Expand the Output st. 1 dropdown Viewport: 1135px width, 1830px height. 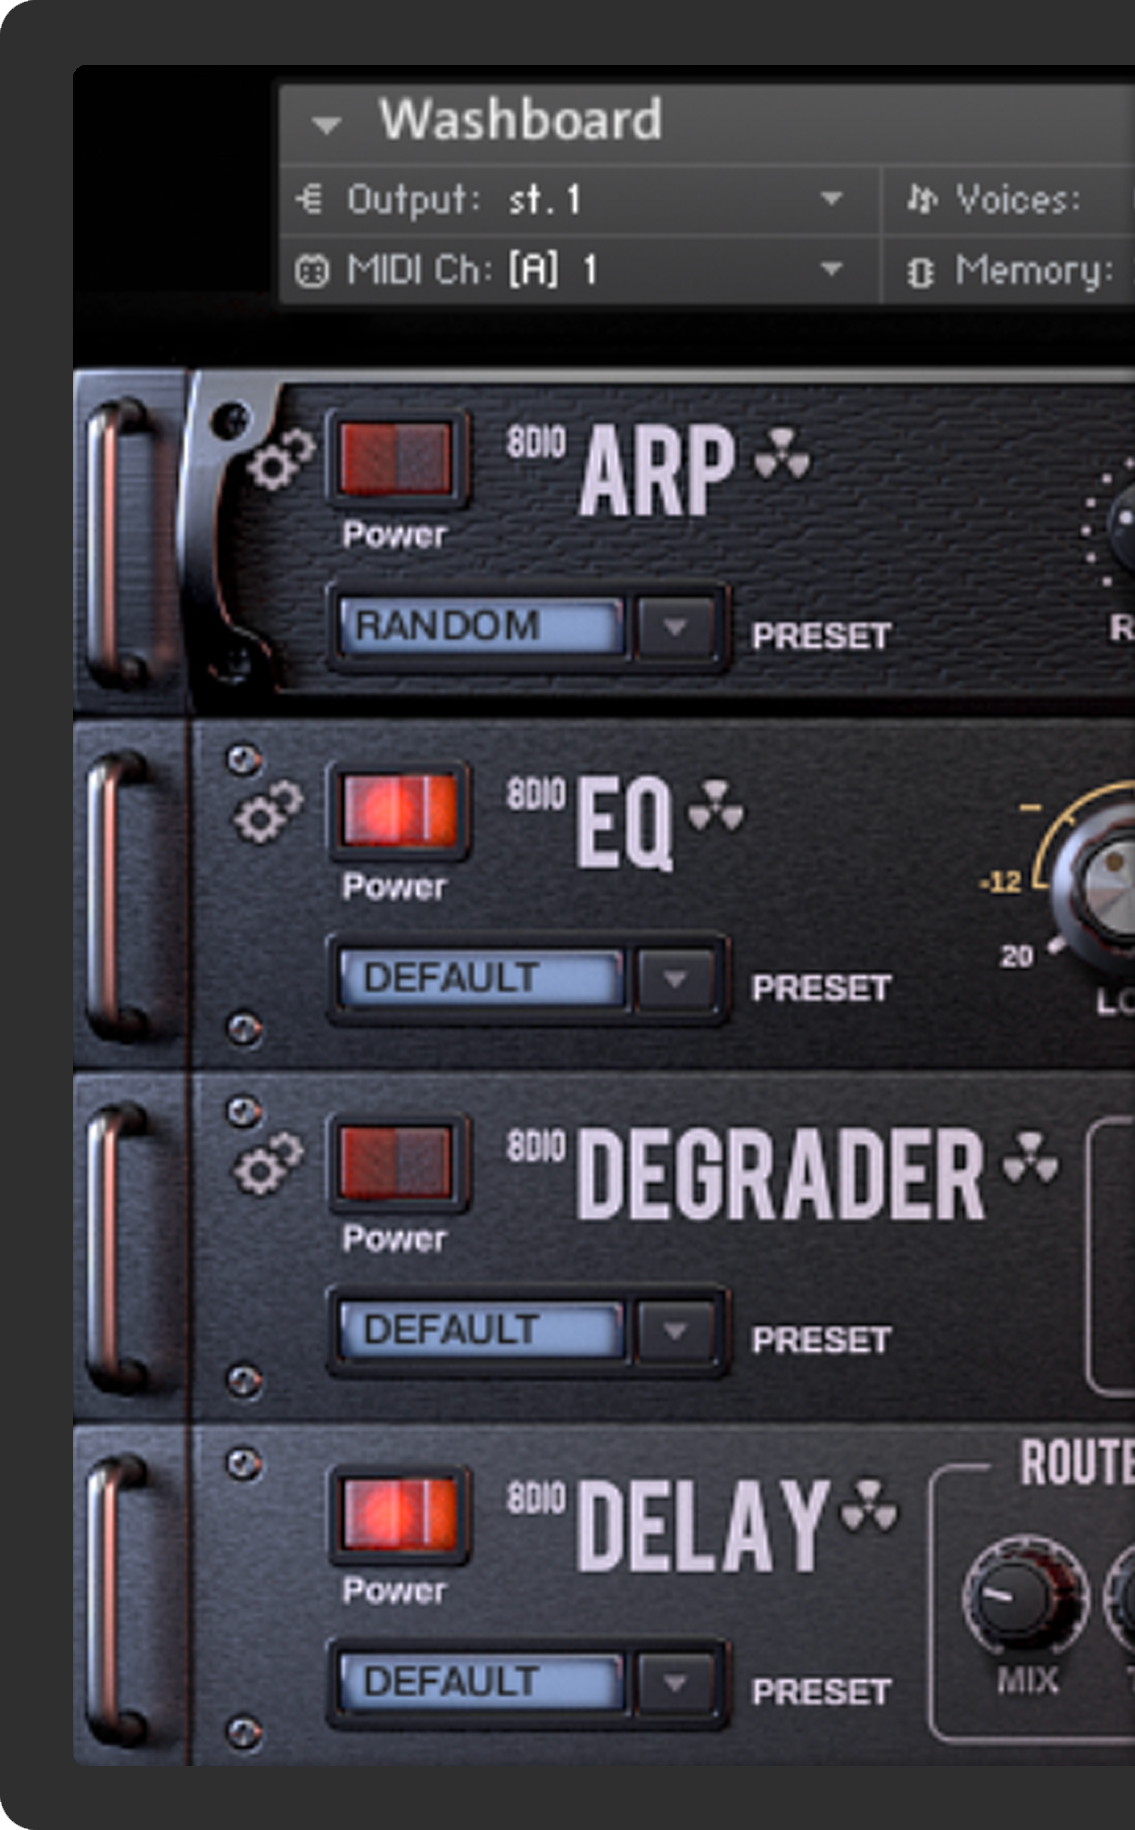[x=830, y=199]
